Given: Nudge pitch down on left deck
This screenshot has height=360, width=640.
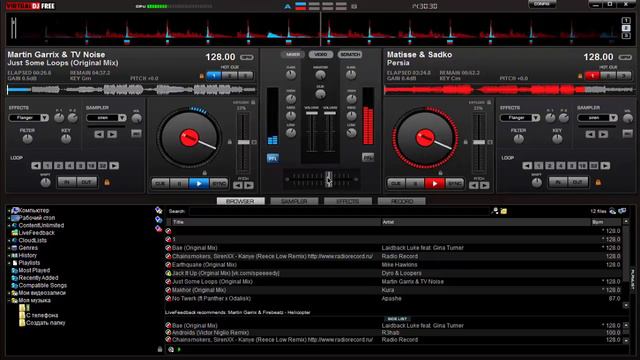Looking at the screenshot, I should click(x=238, y=186).
